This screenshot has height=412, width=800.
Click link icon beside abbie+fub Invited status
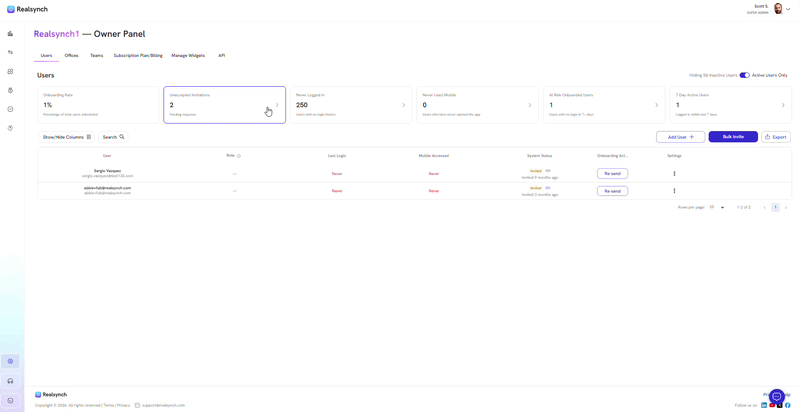547,188
